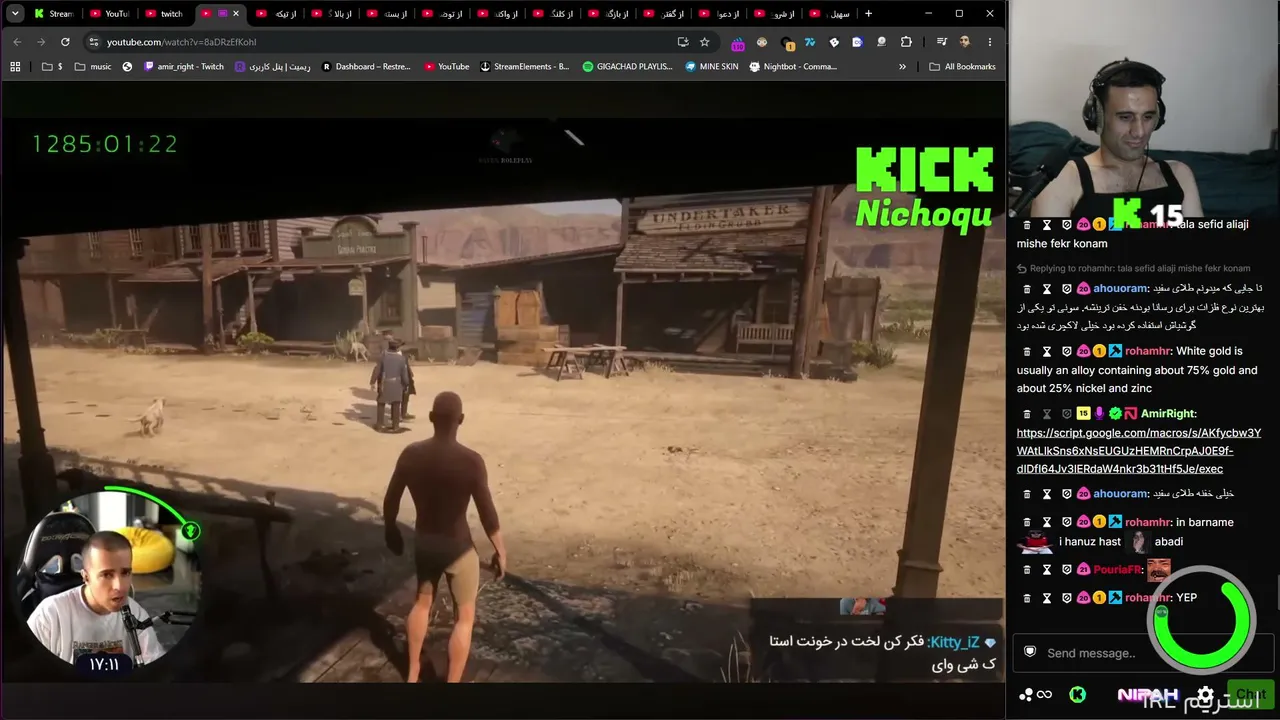This screenshot has width=1280, height=720.
Task: Reload the YouTube page
Action: 65,42
